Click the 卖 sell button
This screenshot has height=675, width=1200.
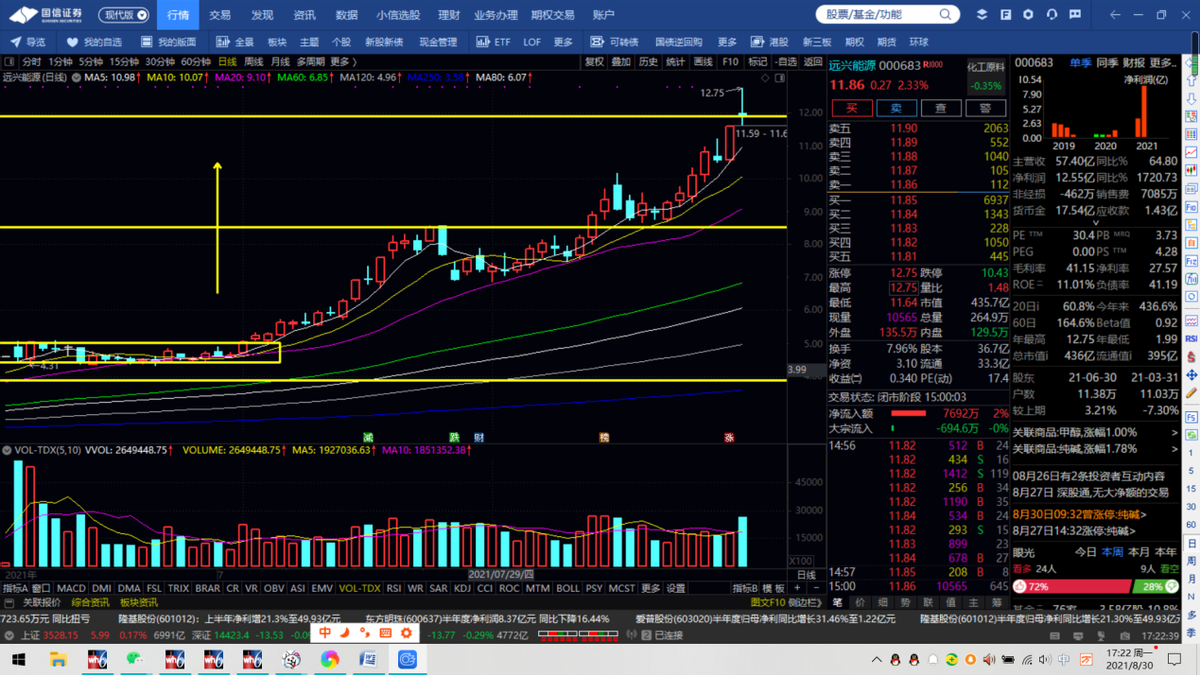coord(896,108)
